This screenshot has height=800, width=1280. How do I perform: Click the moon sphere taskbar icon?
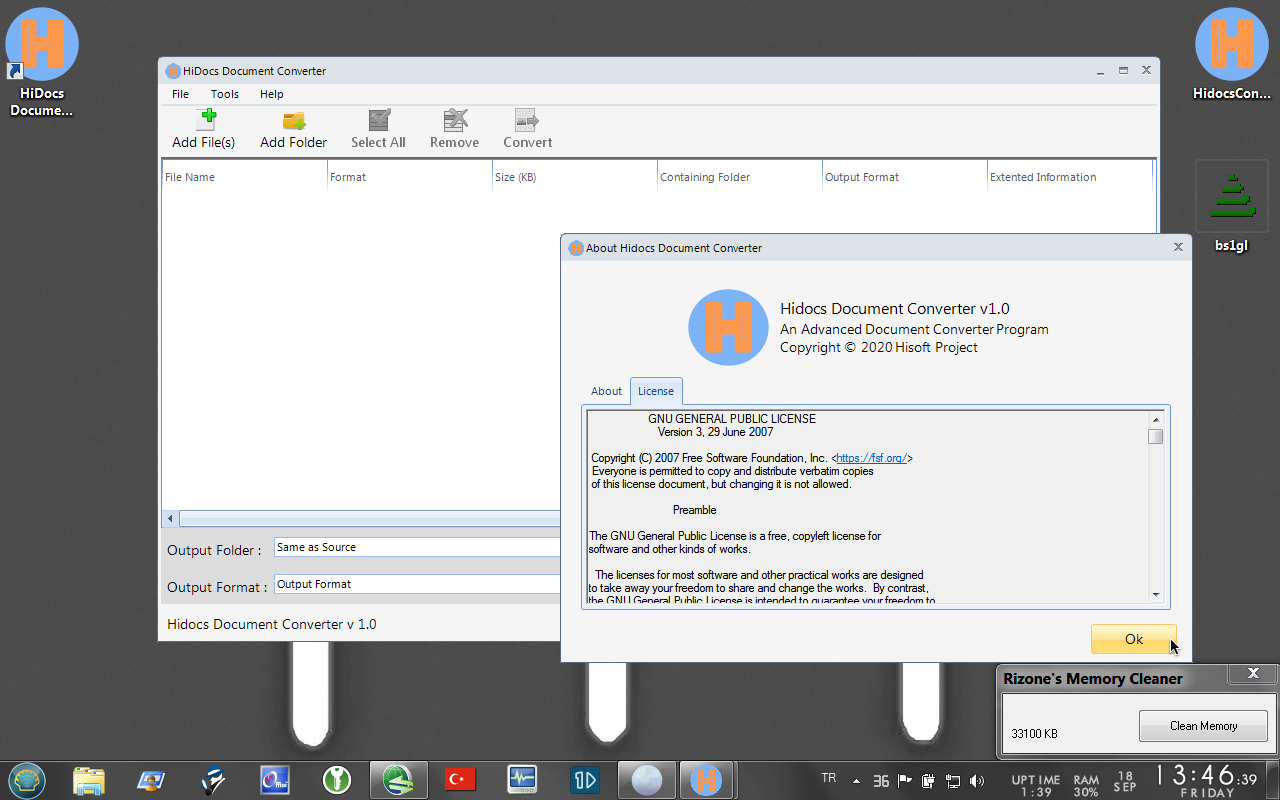(646, 779)
